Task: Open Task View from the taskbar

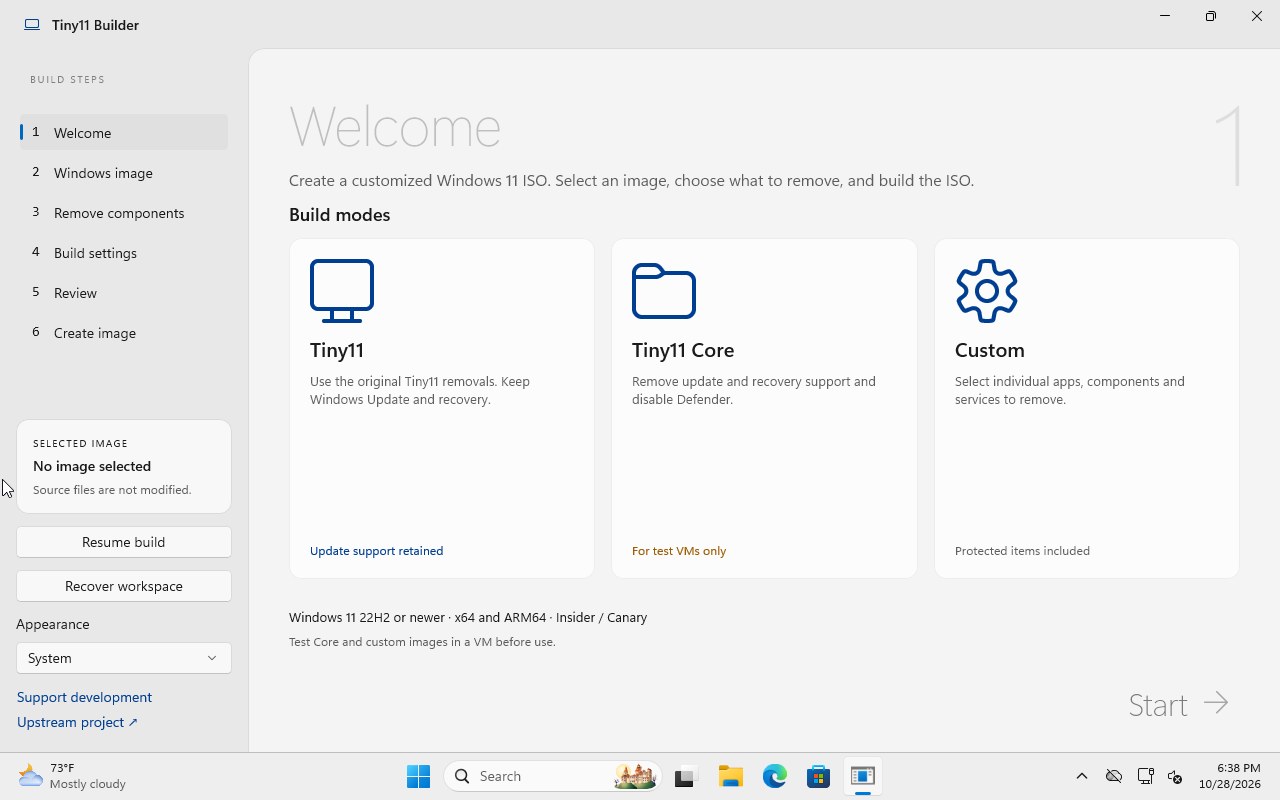Action: point(685,776)
